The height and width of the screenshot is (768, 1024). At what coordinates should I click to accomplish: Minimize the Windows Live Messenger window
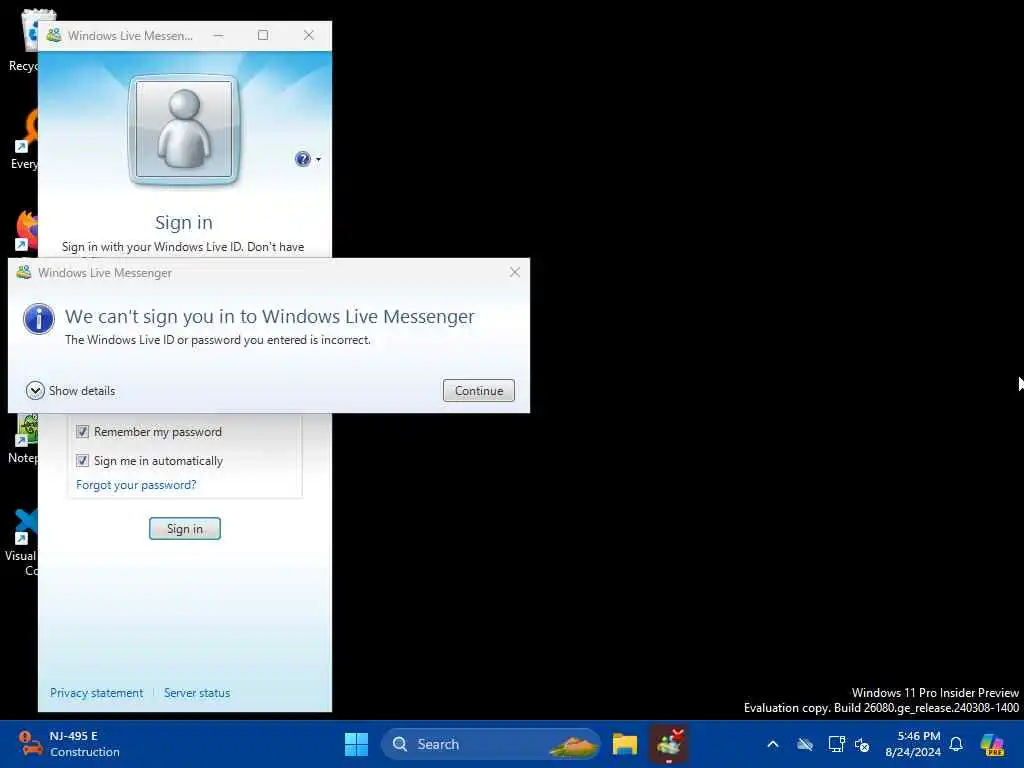point(219,35)
